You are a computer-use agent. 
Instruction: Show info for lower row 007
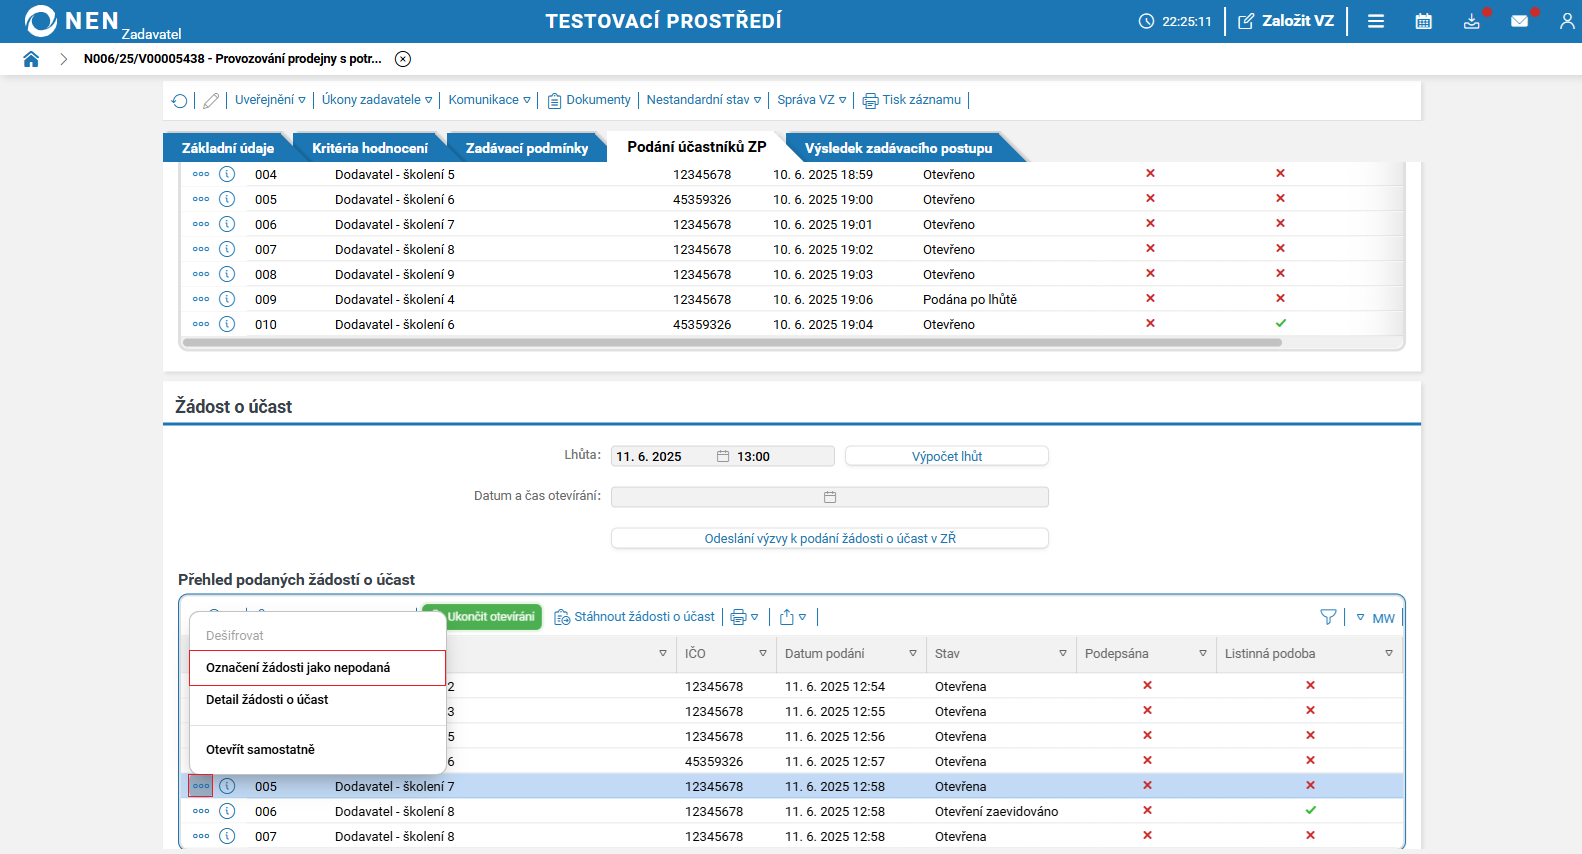(227, 836)
